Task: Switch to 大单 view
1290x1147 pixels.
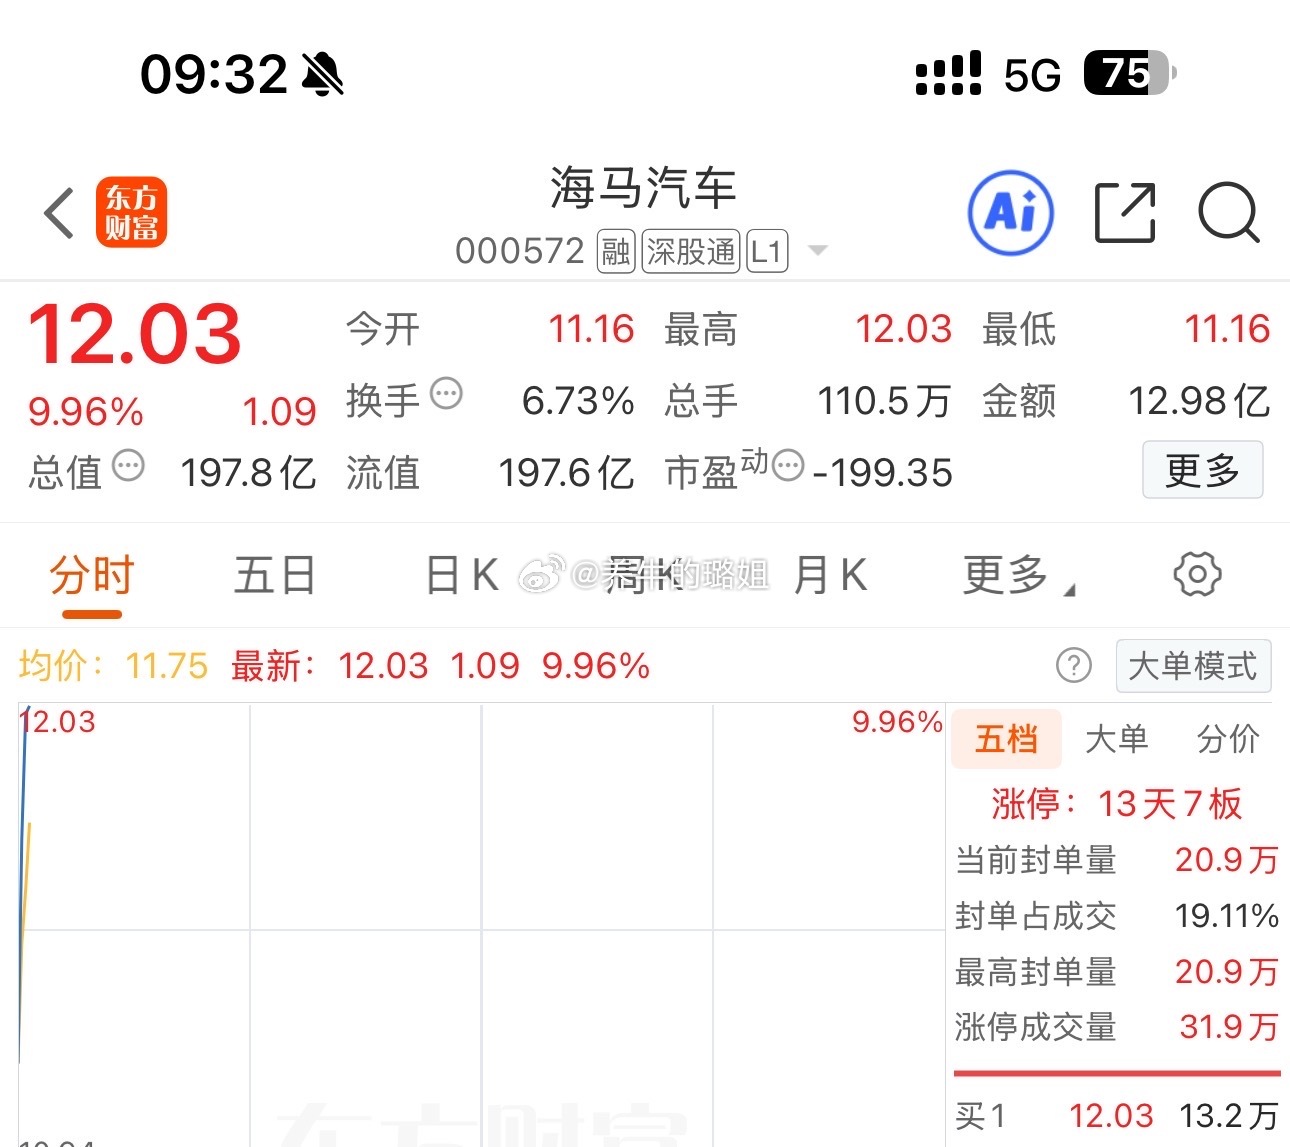Action: point(1116,739)
